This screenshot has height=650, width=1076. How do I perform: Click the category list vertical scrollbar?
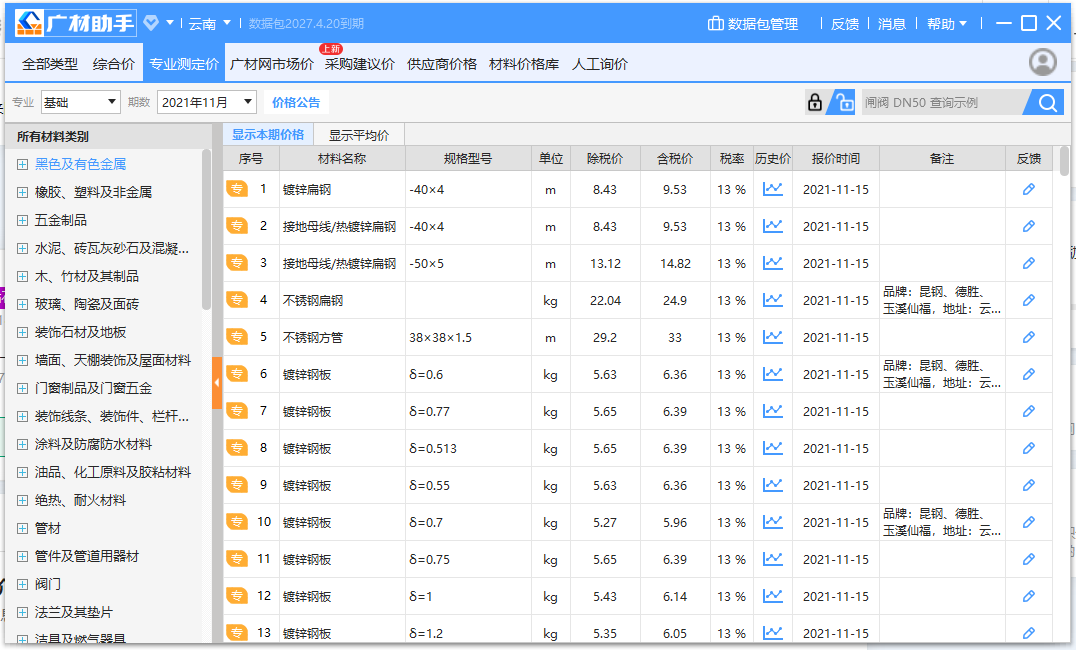[x=207, y=230]
